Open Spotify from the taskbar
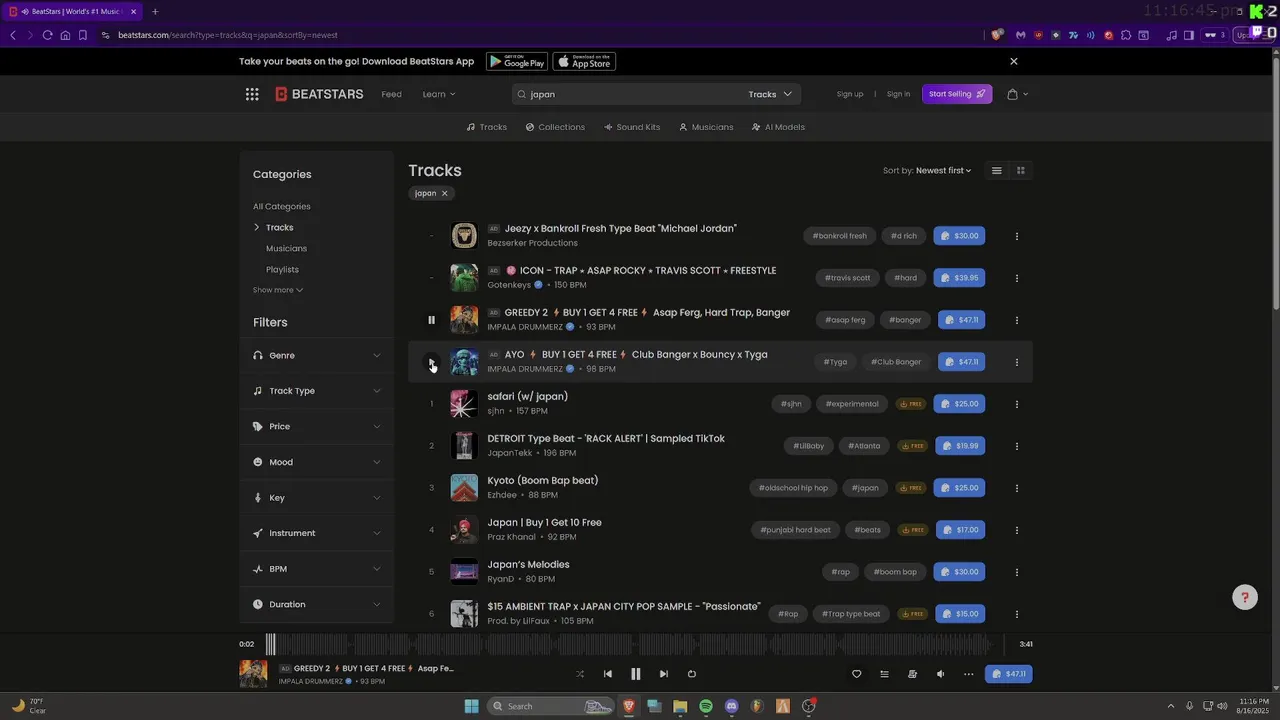This screenshot has height=720, width=1280. click(x=706, y=706)
